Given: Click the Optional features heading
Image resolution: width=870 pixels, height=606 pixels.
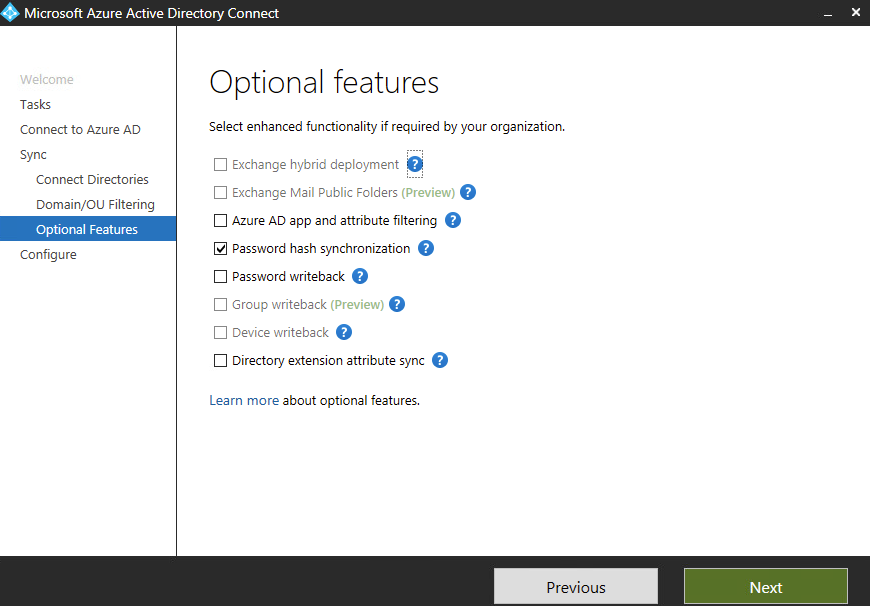Looking at the screenshot, I should (324, 83).
